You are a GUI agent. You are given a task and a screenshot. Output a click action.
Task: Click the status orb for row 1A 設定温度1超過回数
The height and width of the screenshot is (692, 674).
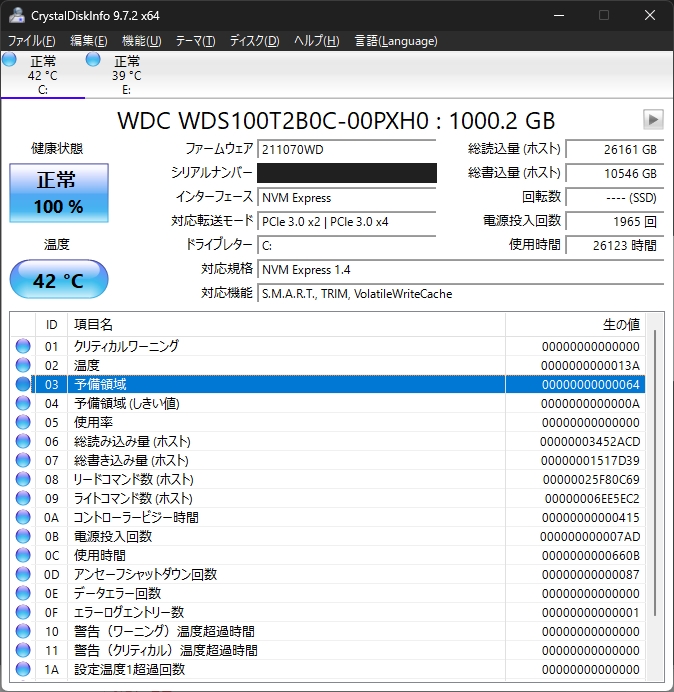pyautogui.click(x=23, y=669)
